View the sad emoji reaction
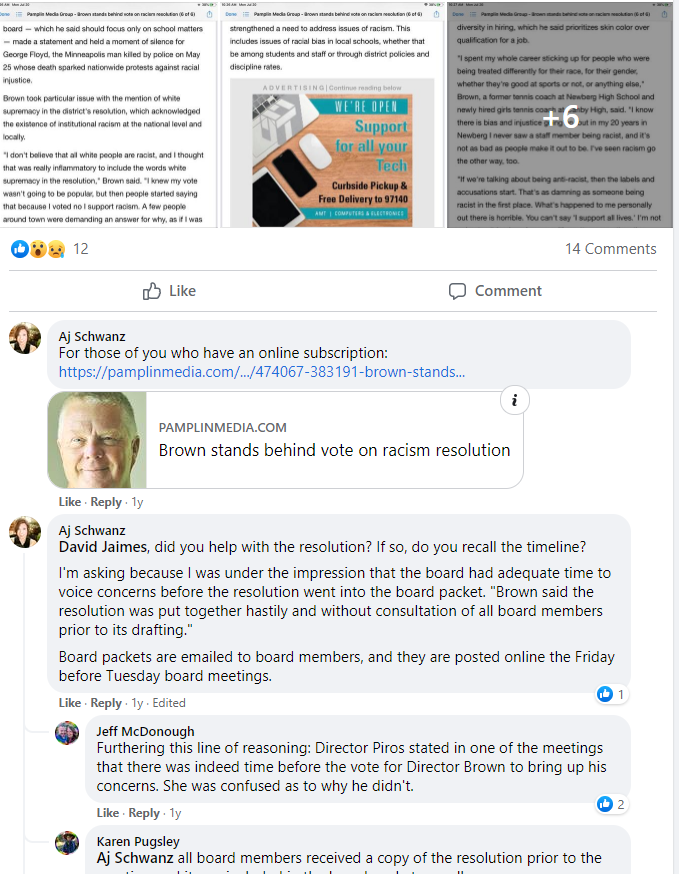 (56, 249)
